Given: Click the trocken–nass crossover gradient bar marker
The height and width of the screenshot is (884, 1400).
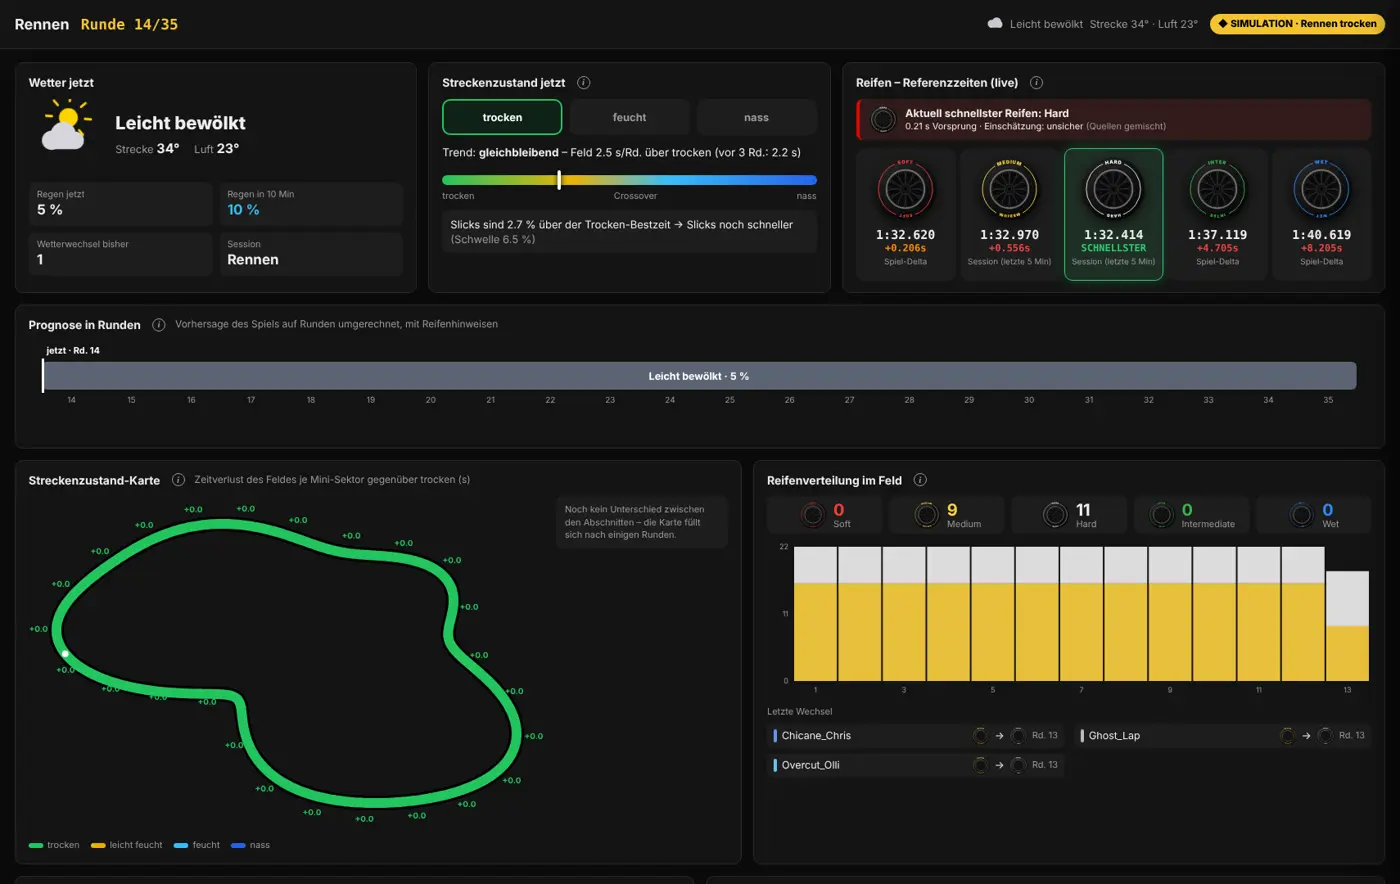Looking at the screenshot, I should pyautogui.click(x=559, y=180).
